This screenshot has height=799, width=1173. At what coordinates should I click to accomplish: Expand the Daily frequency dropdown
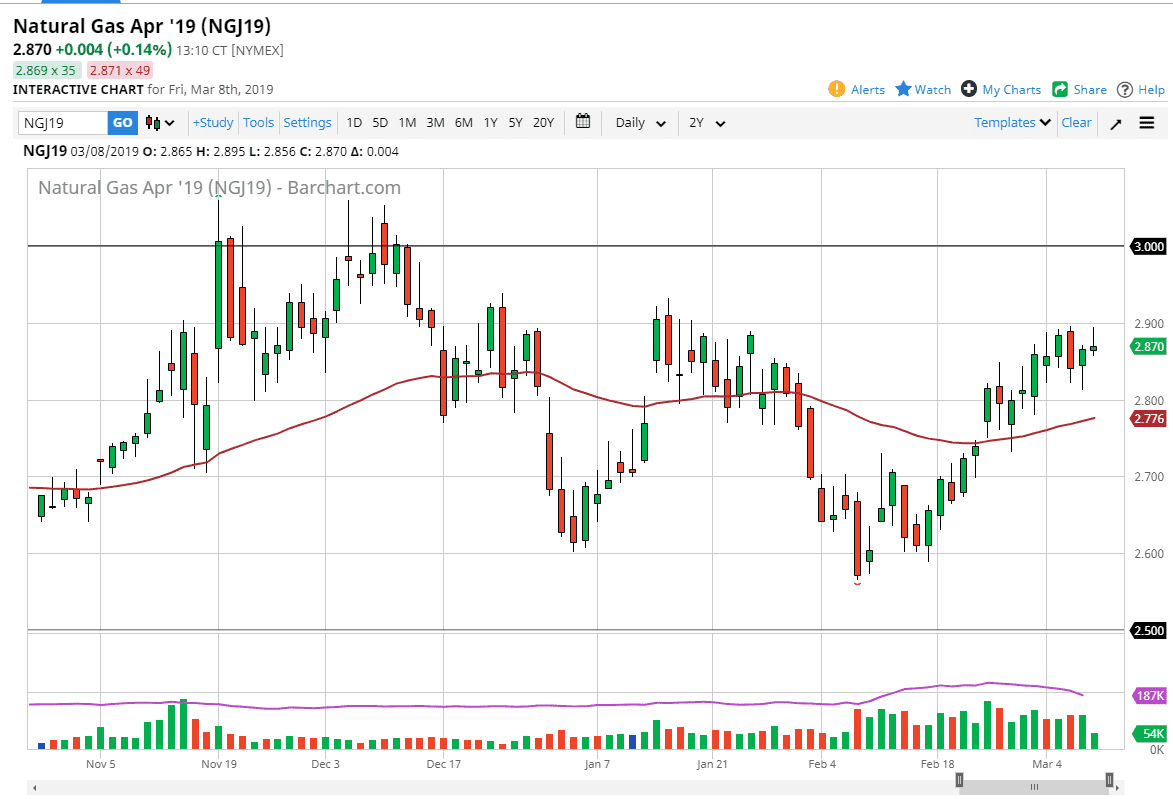(641, 123)
